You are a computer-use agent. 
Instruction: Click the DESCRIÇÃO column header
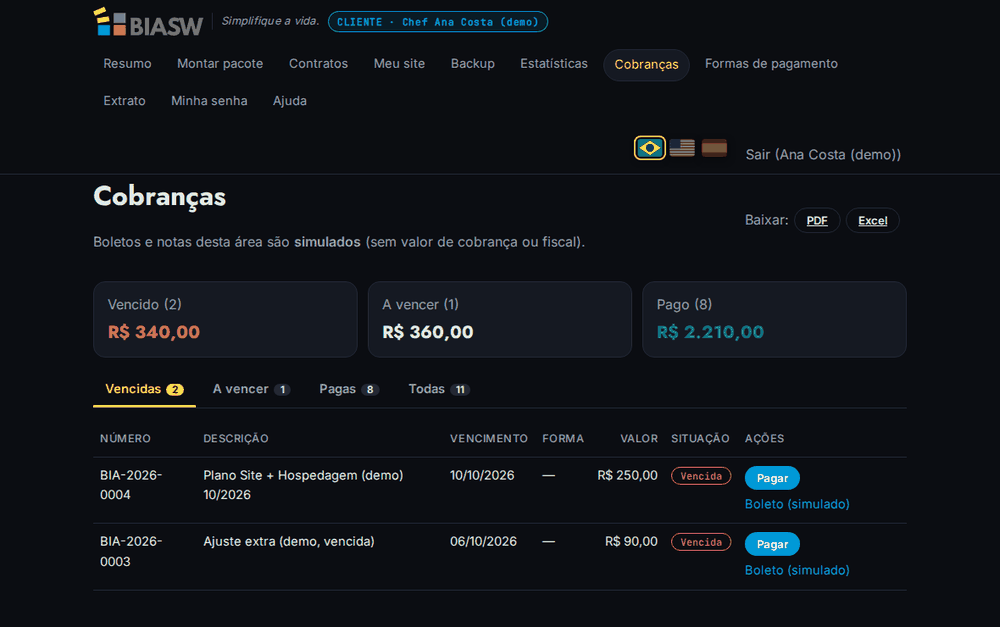point(236,438)
